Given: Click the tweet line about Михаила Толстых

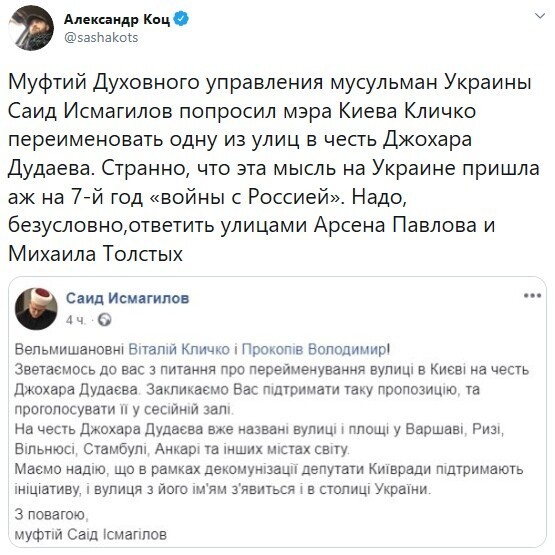Looking at the screenshot, I should click(95, 254).
